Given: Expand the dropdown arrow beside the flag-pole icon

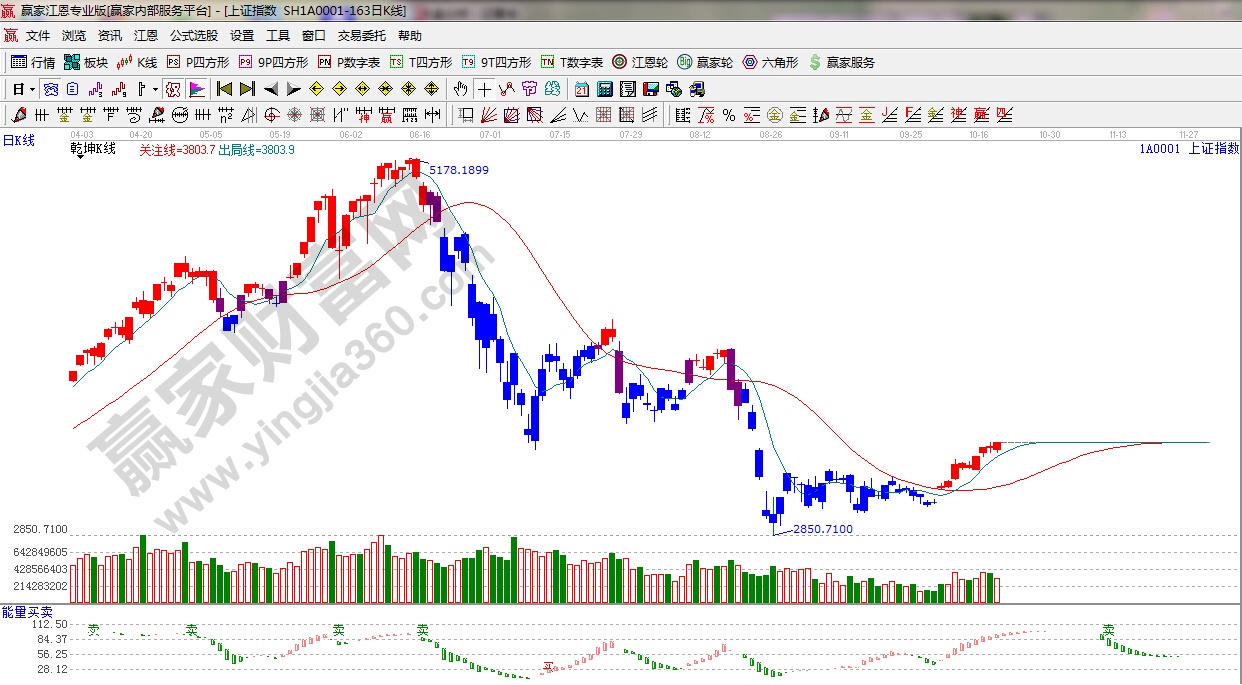Looking at the screenshot, I should click(x=155, y=89).
